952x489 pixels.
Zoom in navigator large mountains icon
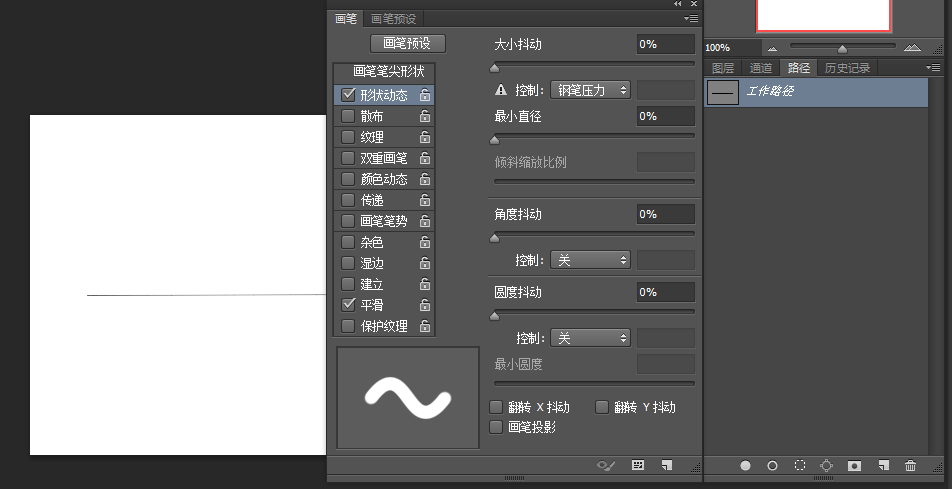pyautogui.click(x=912, y=47)
